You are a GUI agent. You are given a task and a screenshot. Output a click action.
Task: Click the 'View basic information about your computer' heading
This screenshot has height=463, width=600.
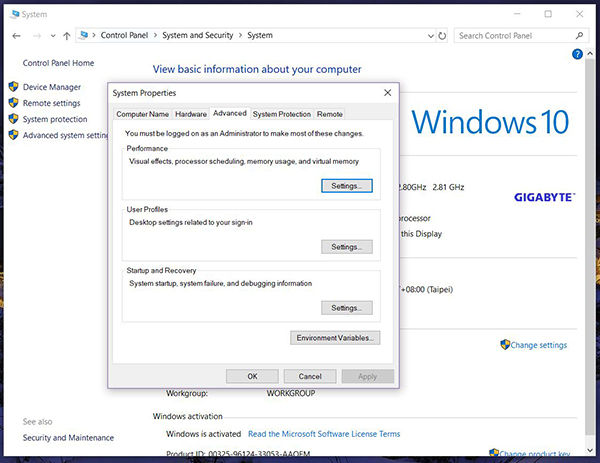click(x=257, y=69)
